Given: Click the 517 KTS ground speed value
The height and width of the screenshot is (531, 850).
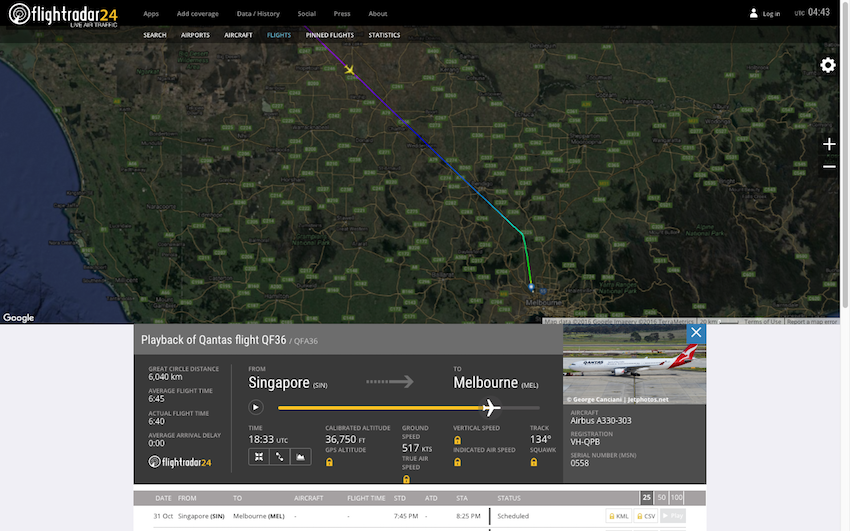Looking at the screenshot, I should pos(417,448).
